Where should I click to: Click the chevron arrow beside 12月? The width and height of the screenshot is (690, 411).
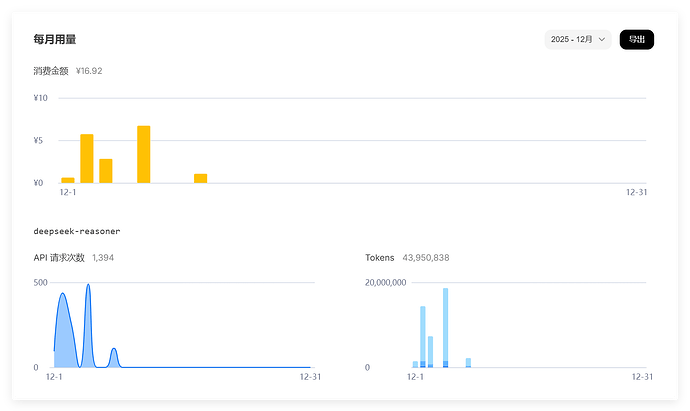pyautogui.click(x=602, y=40)
